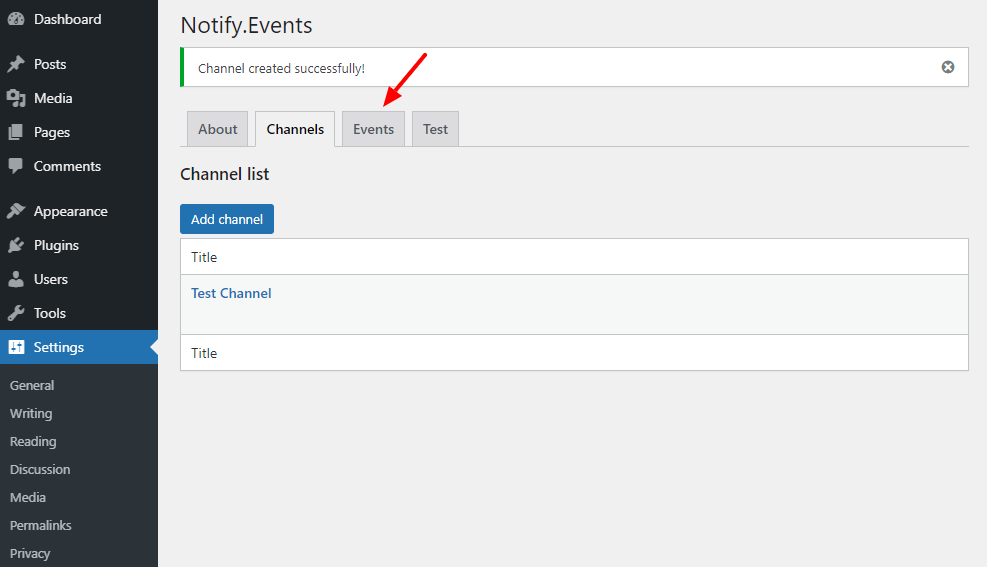The image size is (987, 567).
Task: Go to Media settings submenu under Settings
Action: click(x=28, y=497)
